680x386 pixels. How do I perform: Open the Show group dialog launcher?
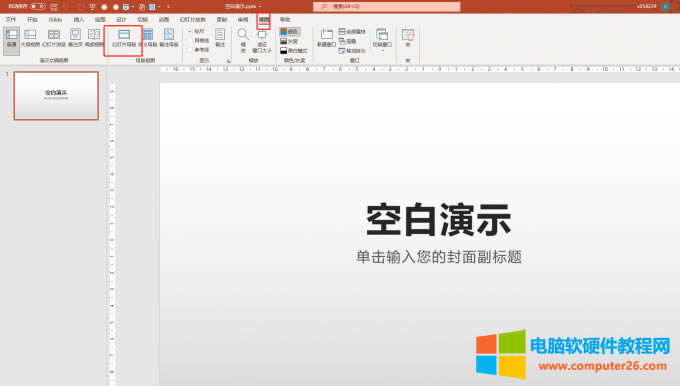tap(228, 61)
